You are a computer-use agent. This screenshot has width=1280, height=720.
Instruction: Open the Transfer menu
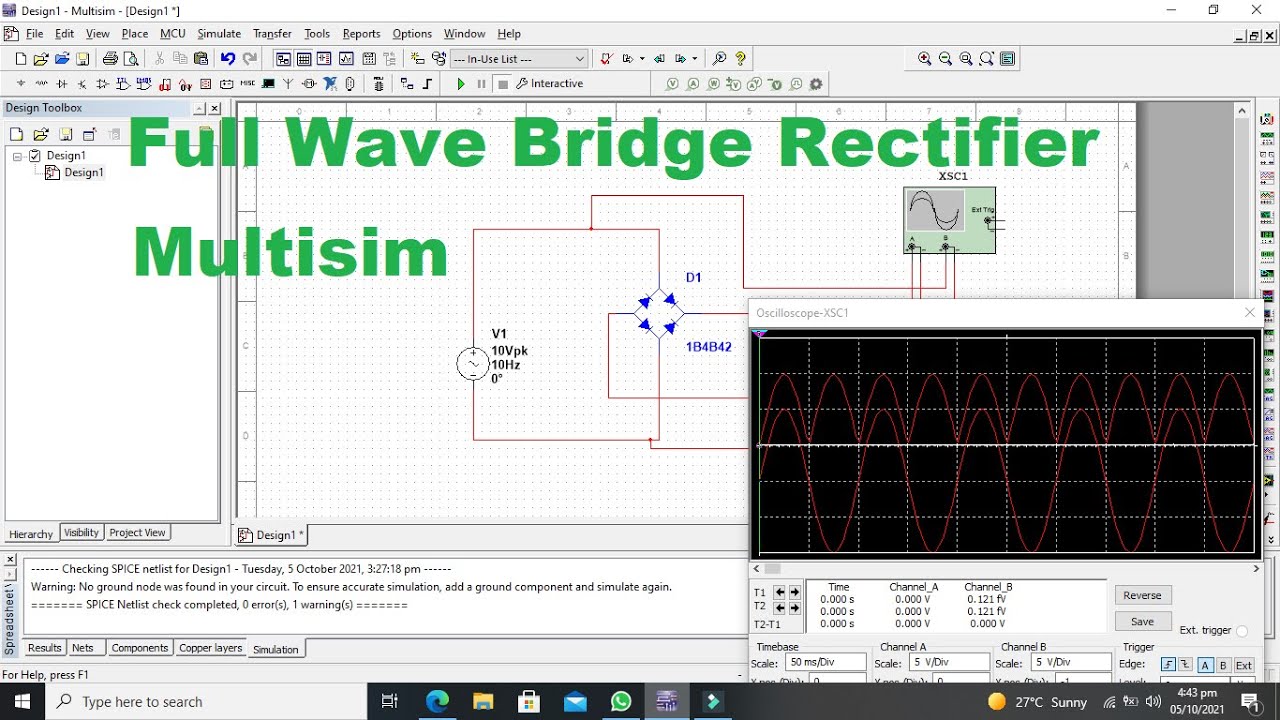point(272,34)
